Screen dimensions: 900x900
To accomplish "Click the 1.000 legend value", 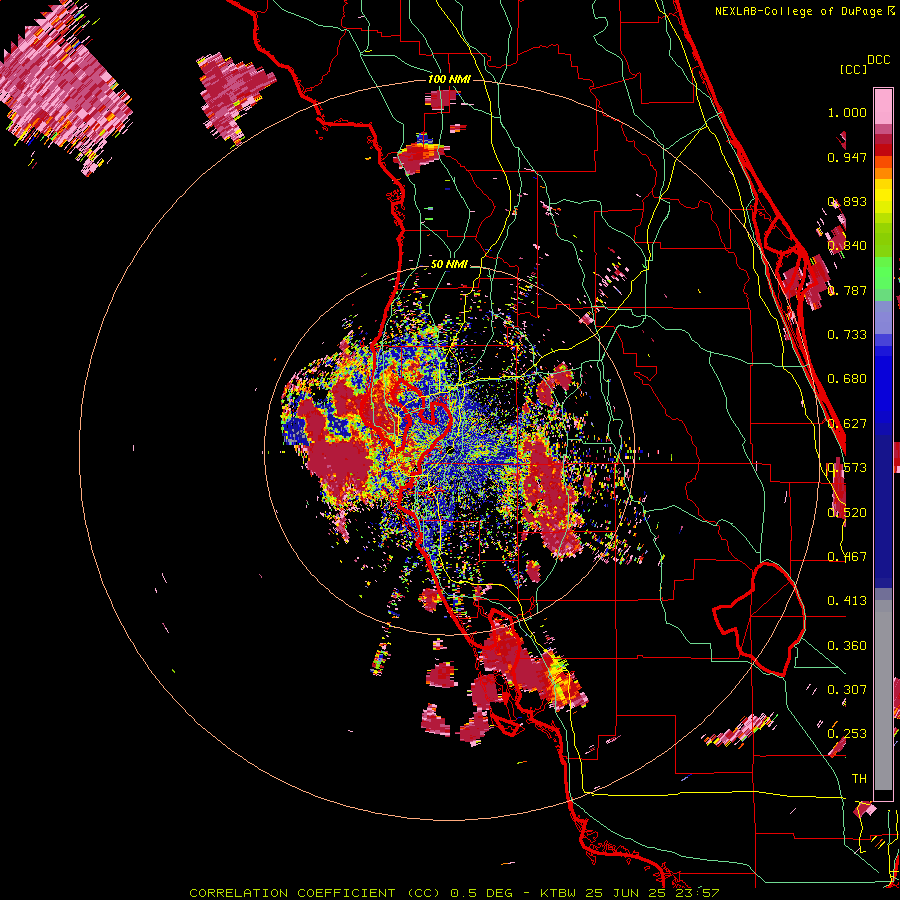I will point(847,112).
